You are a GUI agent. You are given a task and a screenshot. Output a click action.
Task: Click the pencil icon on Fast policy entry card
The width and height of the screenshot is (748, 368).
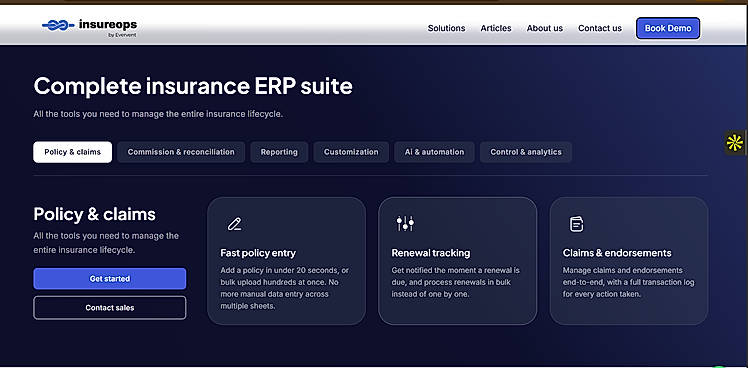click(234, 224)
